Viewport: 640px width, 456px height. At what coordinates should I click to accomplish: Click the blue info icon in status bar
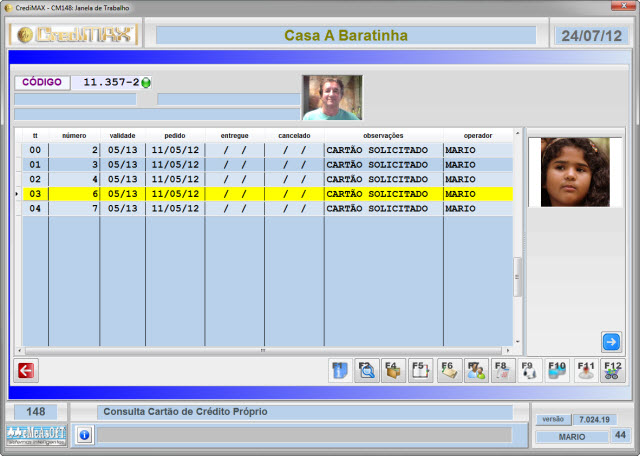pos(84,435)
